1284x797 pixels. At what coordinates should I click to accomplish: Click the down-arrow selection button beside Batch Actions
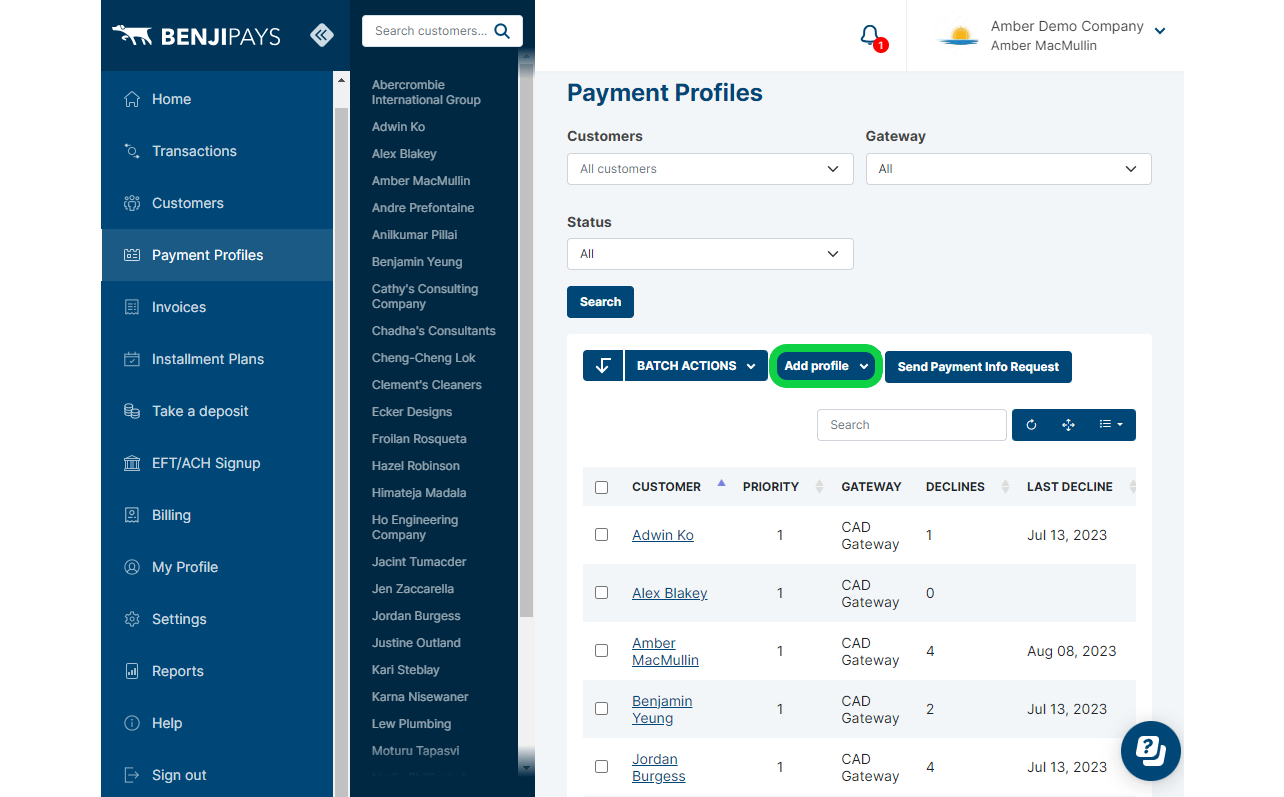pos(603,366)
